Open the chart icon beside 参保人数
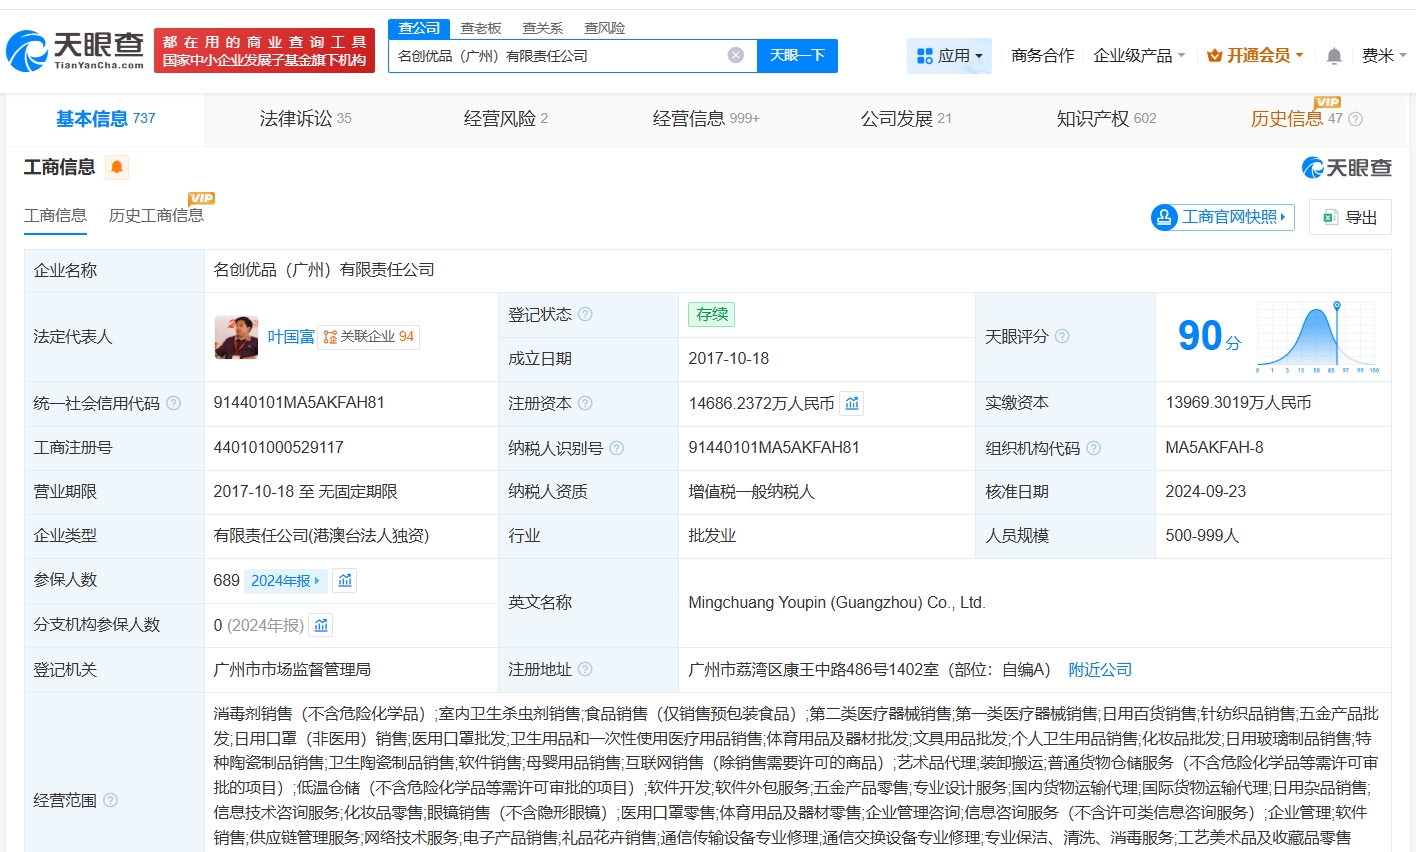 345,581
